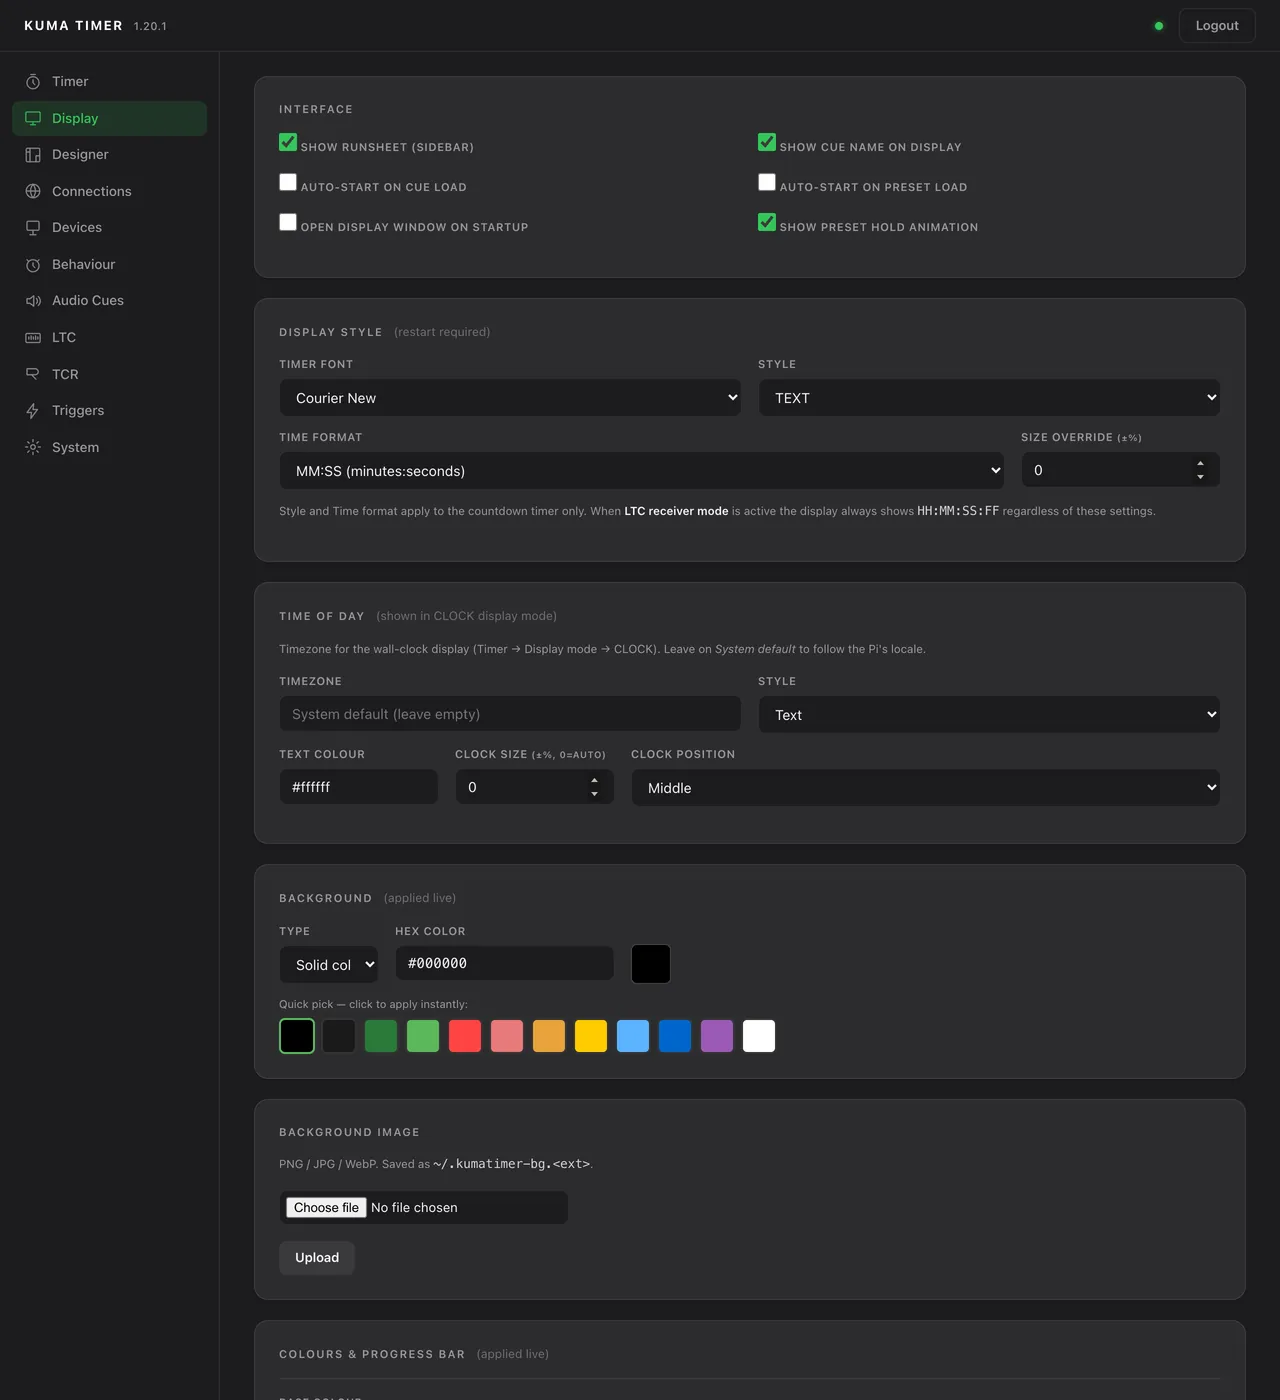
Task: Enable Auto-start on cue load
Action: point(288,182)
